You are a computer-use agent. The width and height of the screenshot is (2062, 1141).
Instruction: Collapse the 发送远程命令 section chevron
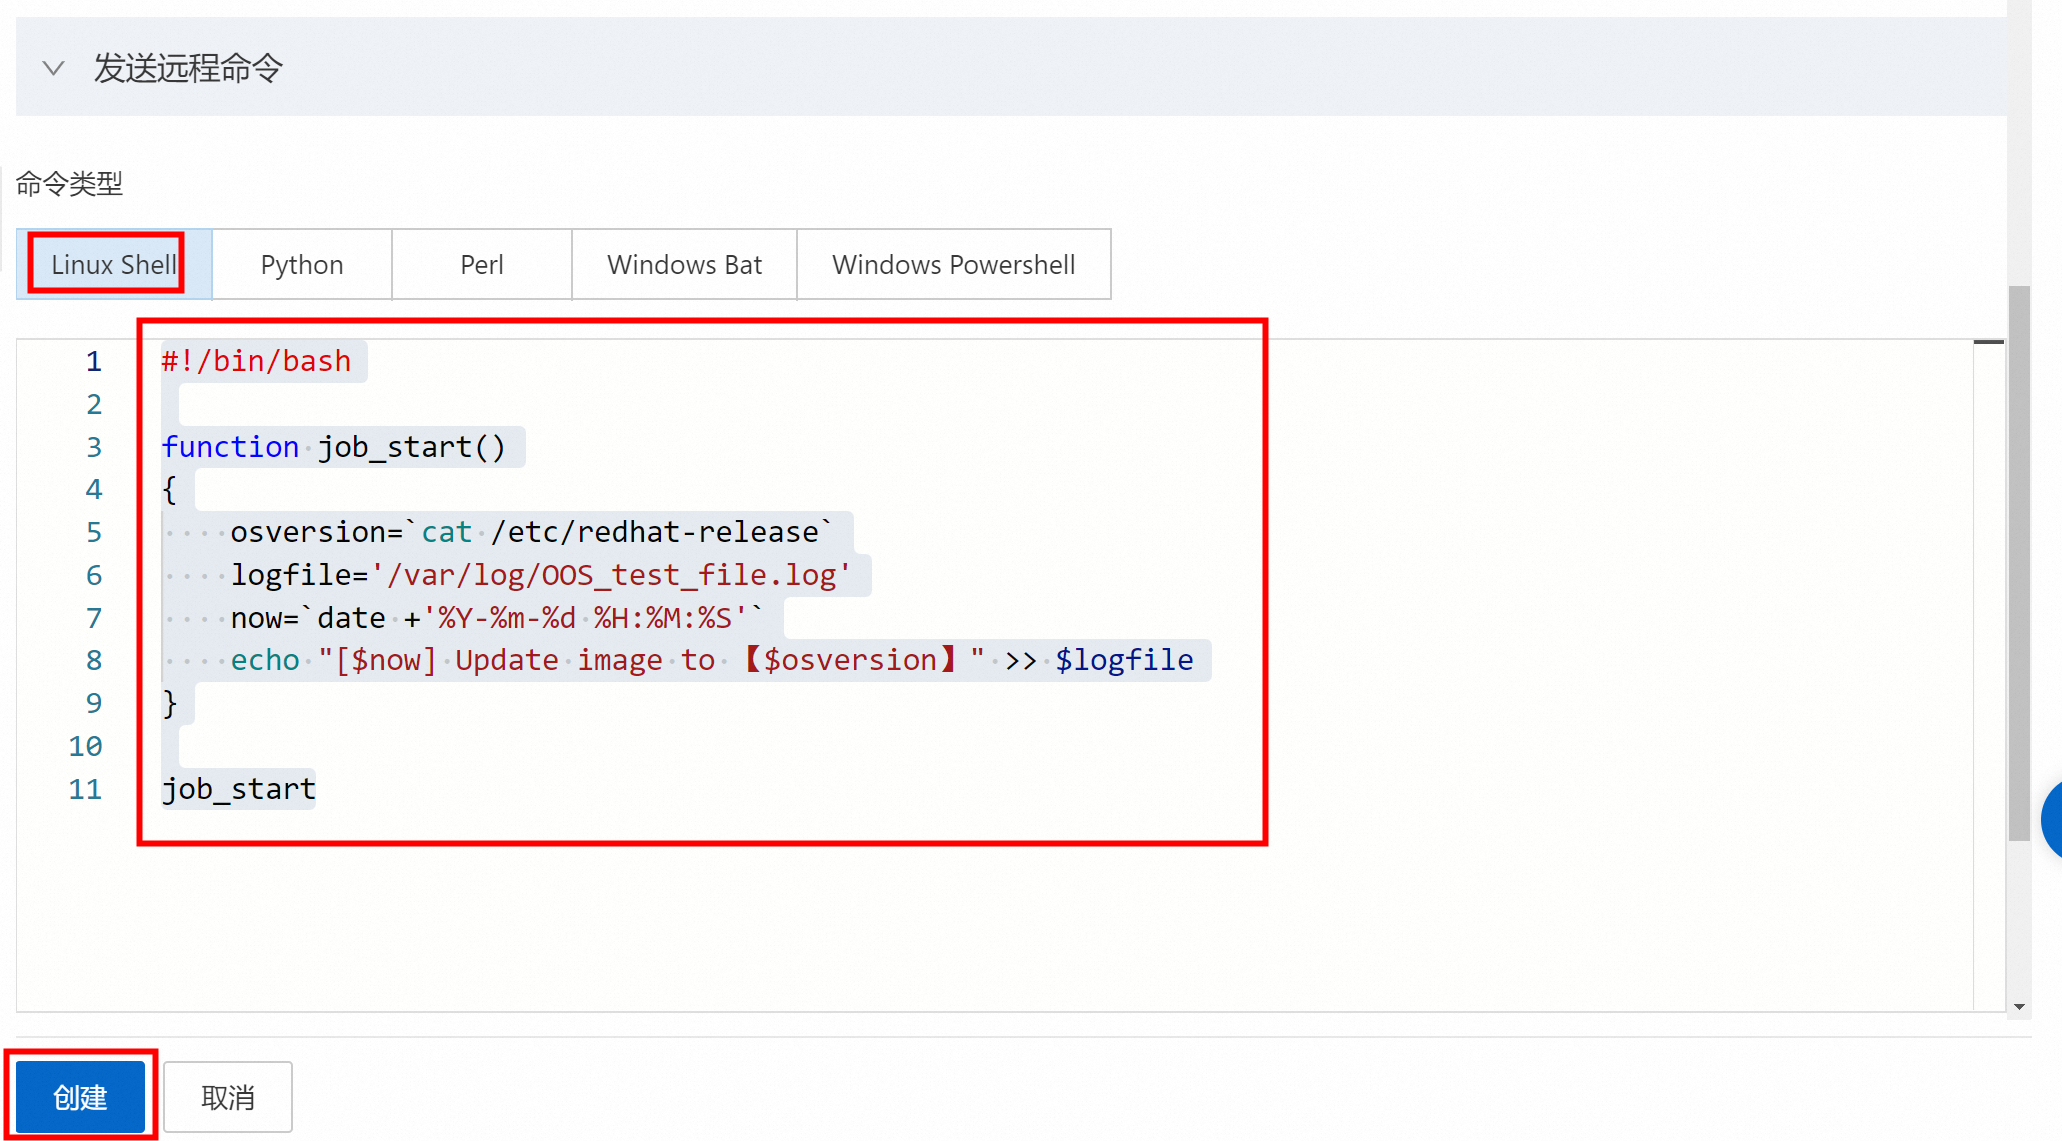click(53, 68)
